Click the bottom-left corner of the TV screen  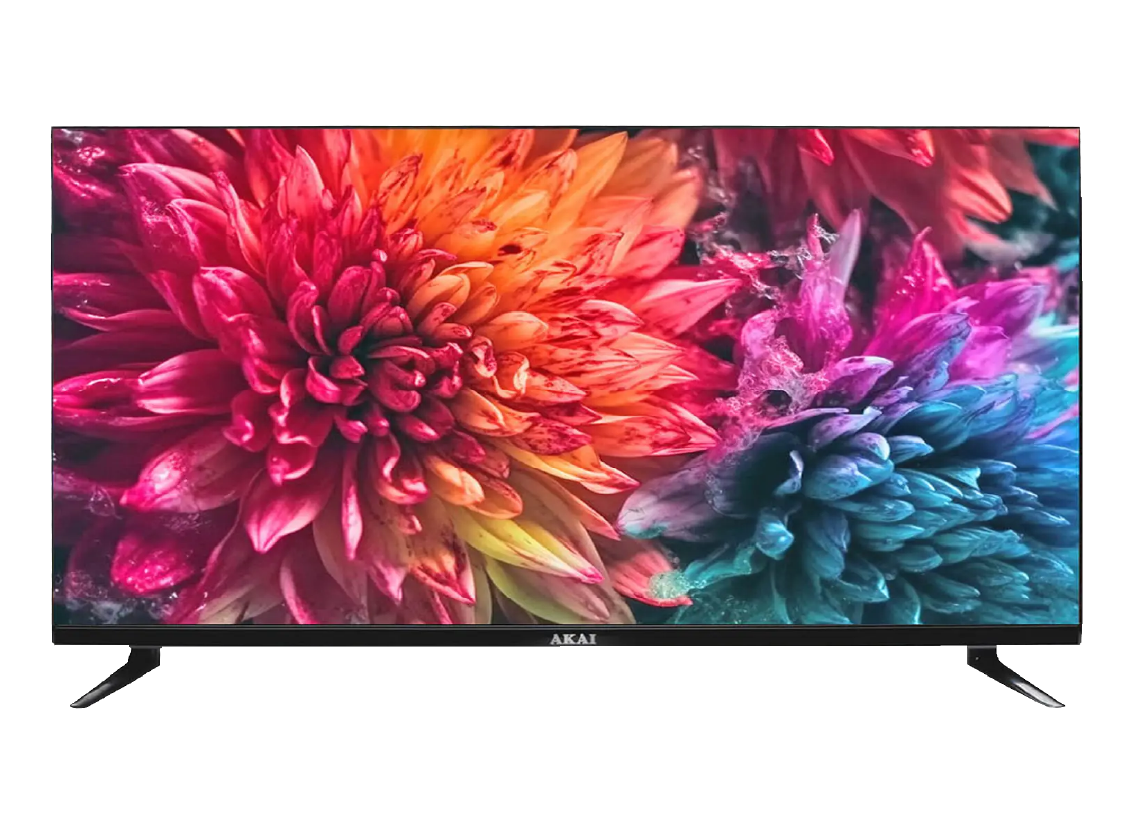coord(58,620)
